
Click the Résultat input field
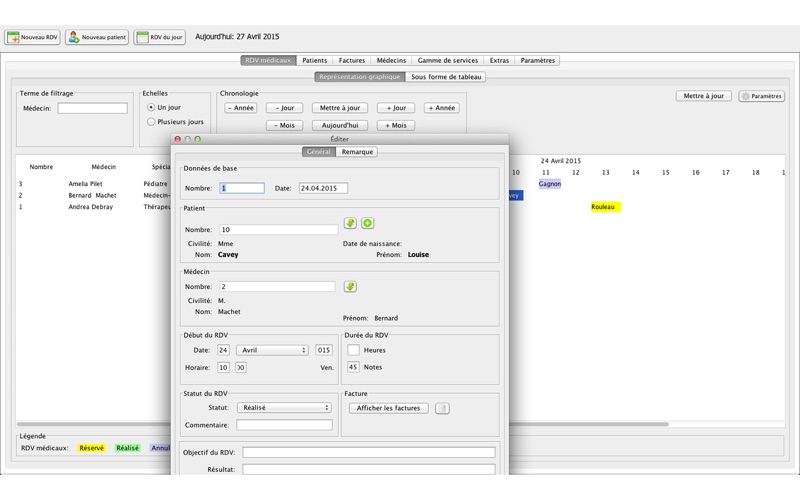point(368,469)
